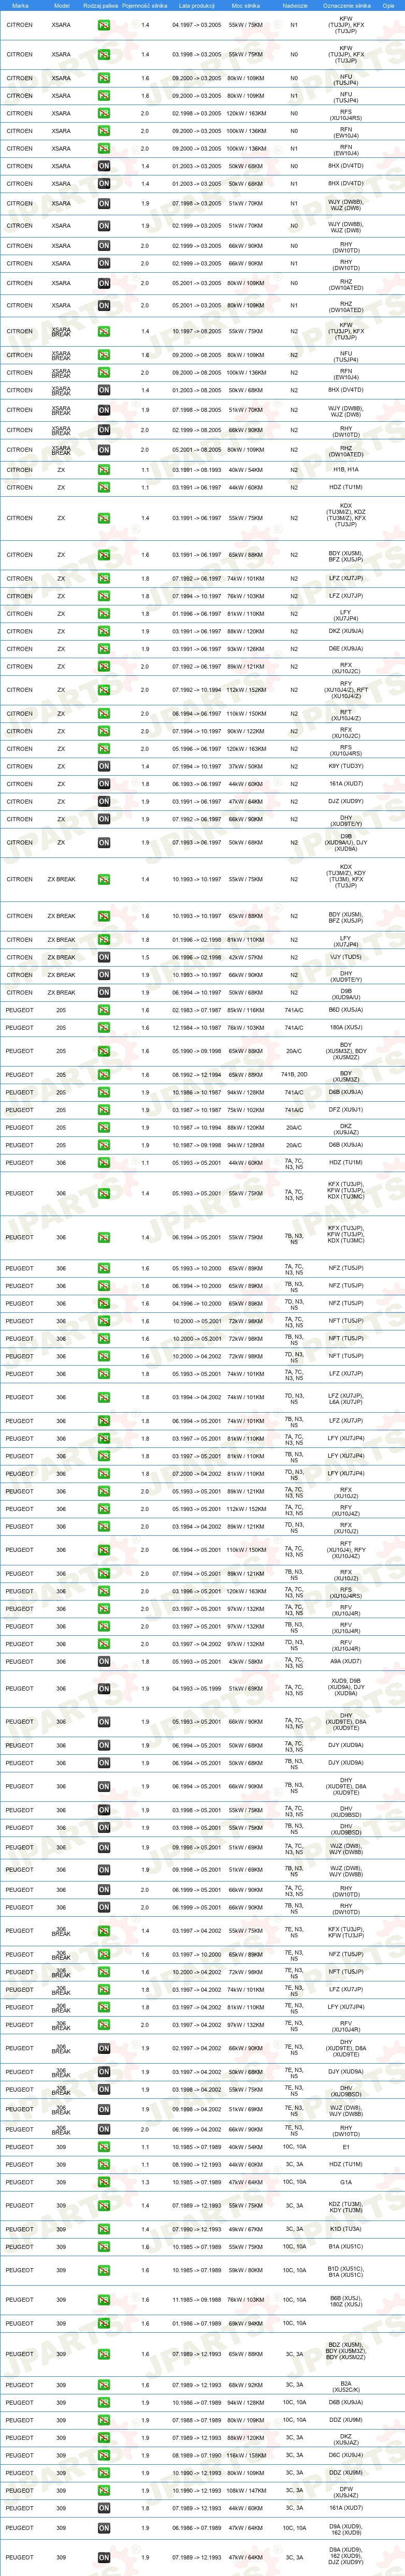Click petrol icon in Peugeot 205 DFZ (XU9J1) row

click(x=104, y=1110)
